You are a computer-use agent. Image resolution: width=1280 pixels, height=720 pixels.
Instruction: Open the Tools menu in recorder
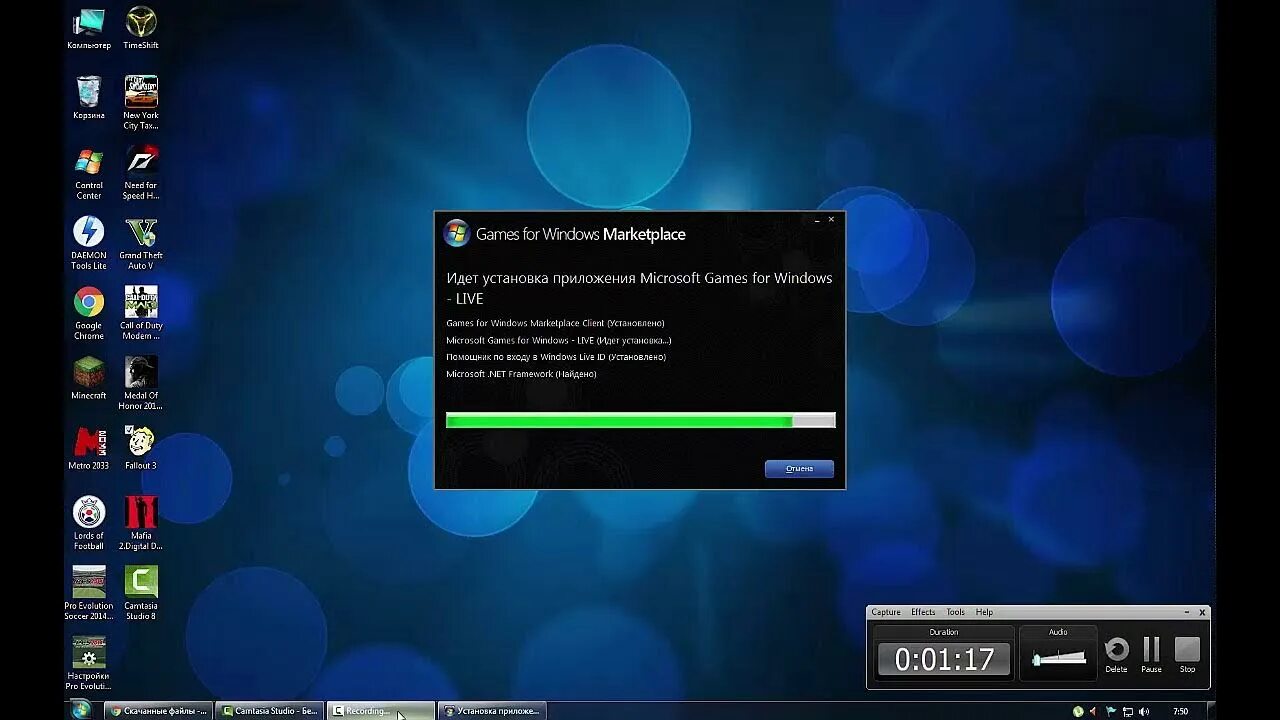956,612
